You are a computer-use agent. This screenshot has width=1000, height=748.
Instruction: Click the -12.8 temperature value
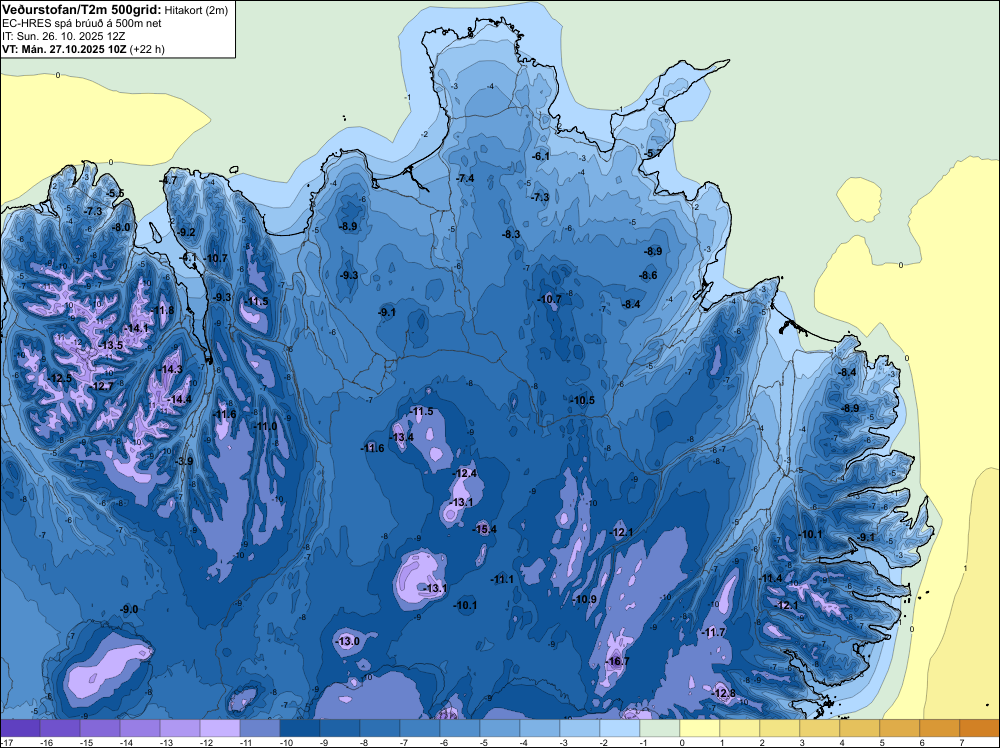click(x=723, y=693)
